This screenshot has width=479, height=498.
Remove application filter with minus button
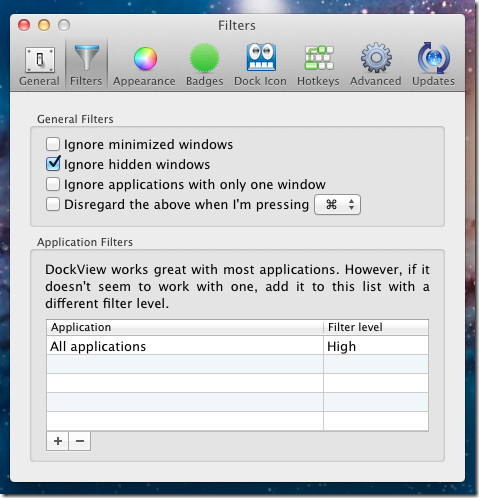point(80,441)
